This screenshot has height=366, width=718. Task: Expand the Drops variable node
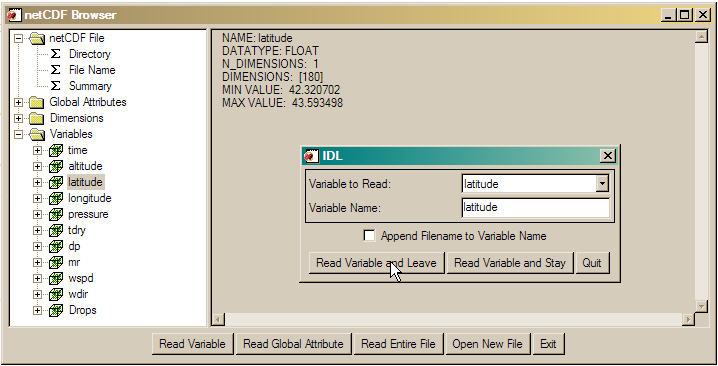tap(38, 311)
